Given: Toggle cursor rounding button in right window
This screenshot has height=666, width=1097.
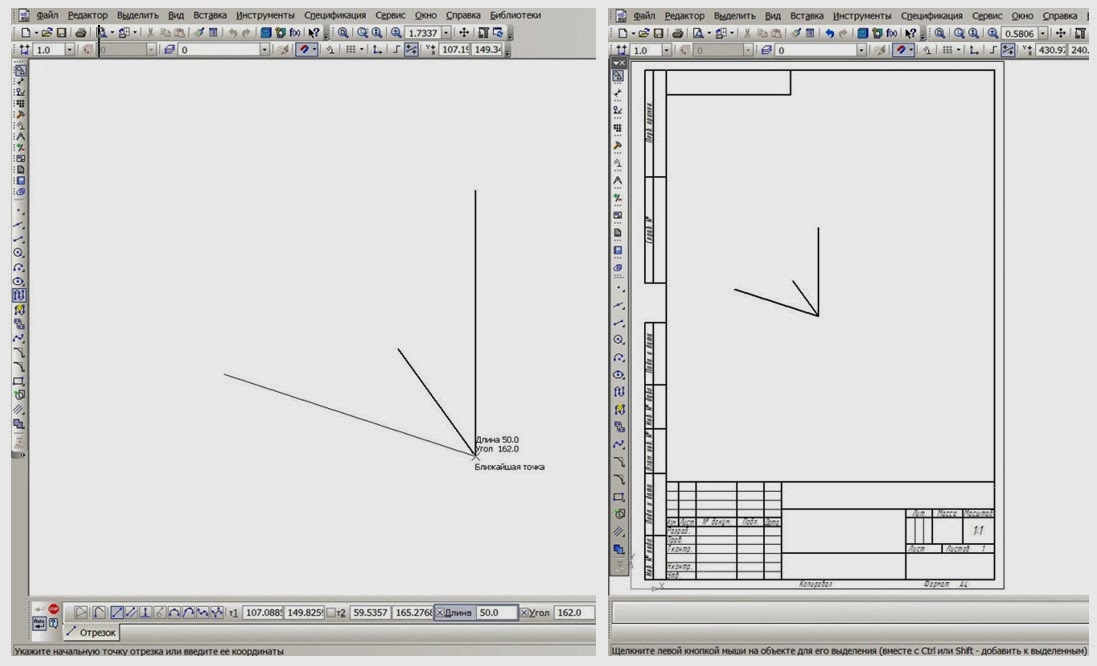Looking at the screenshot, I should [x=1008, y=50].
